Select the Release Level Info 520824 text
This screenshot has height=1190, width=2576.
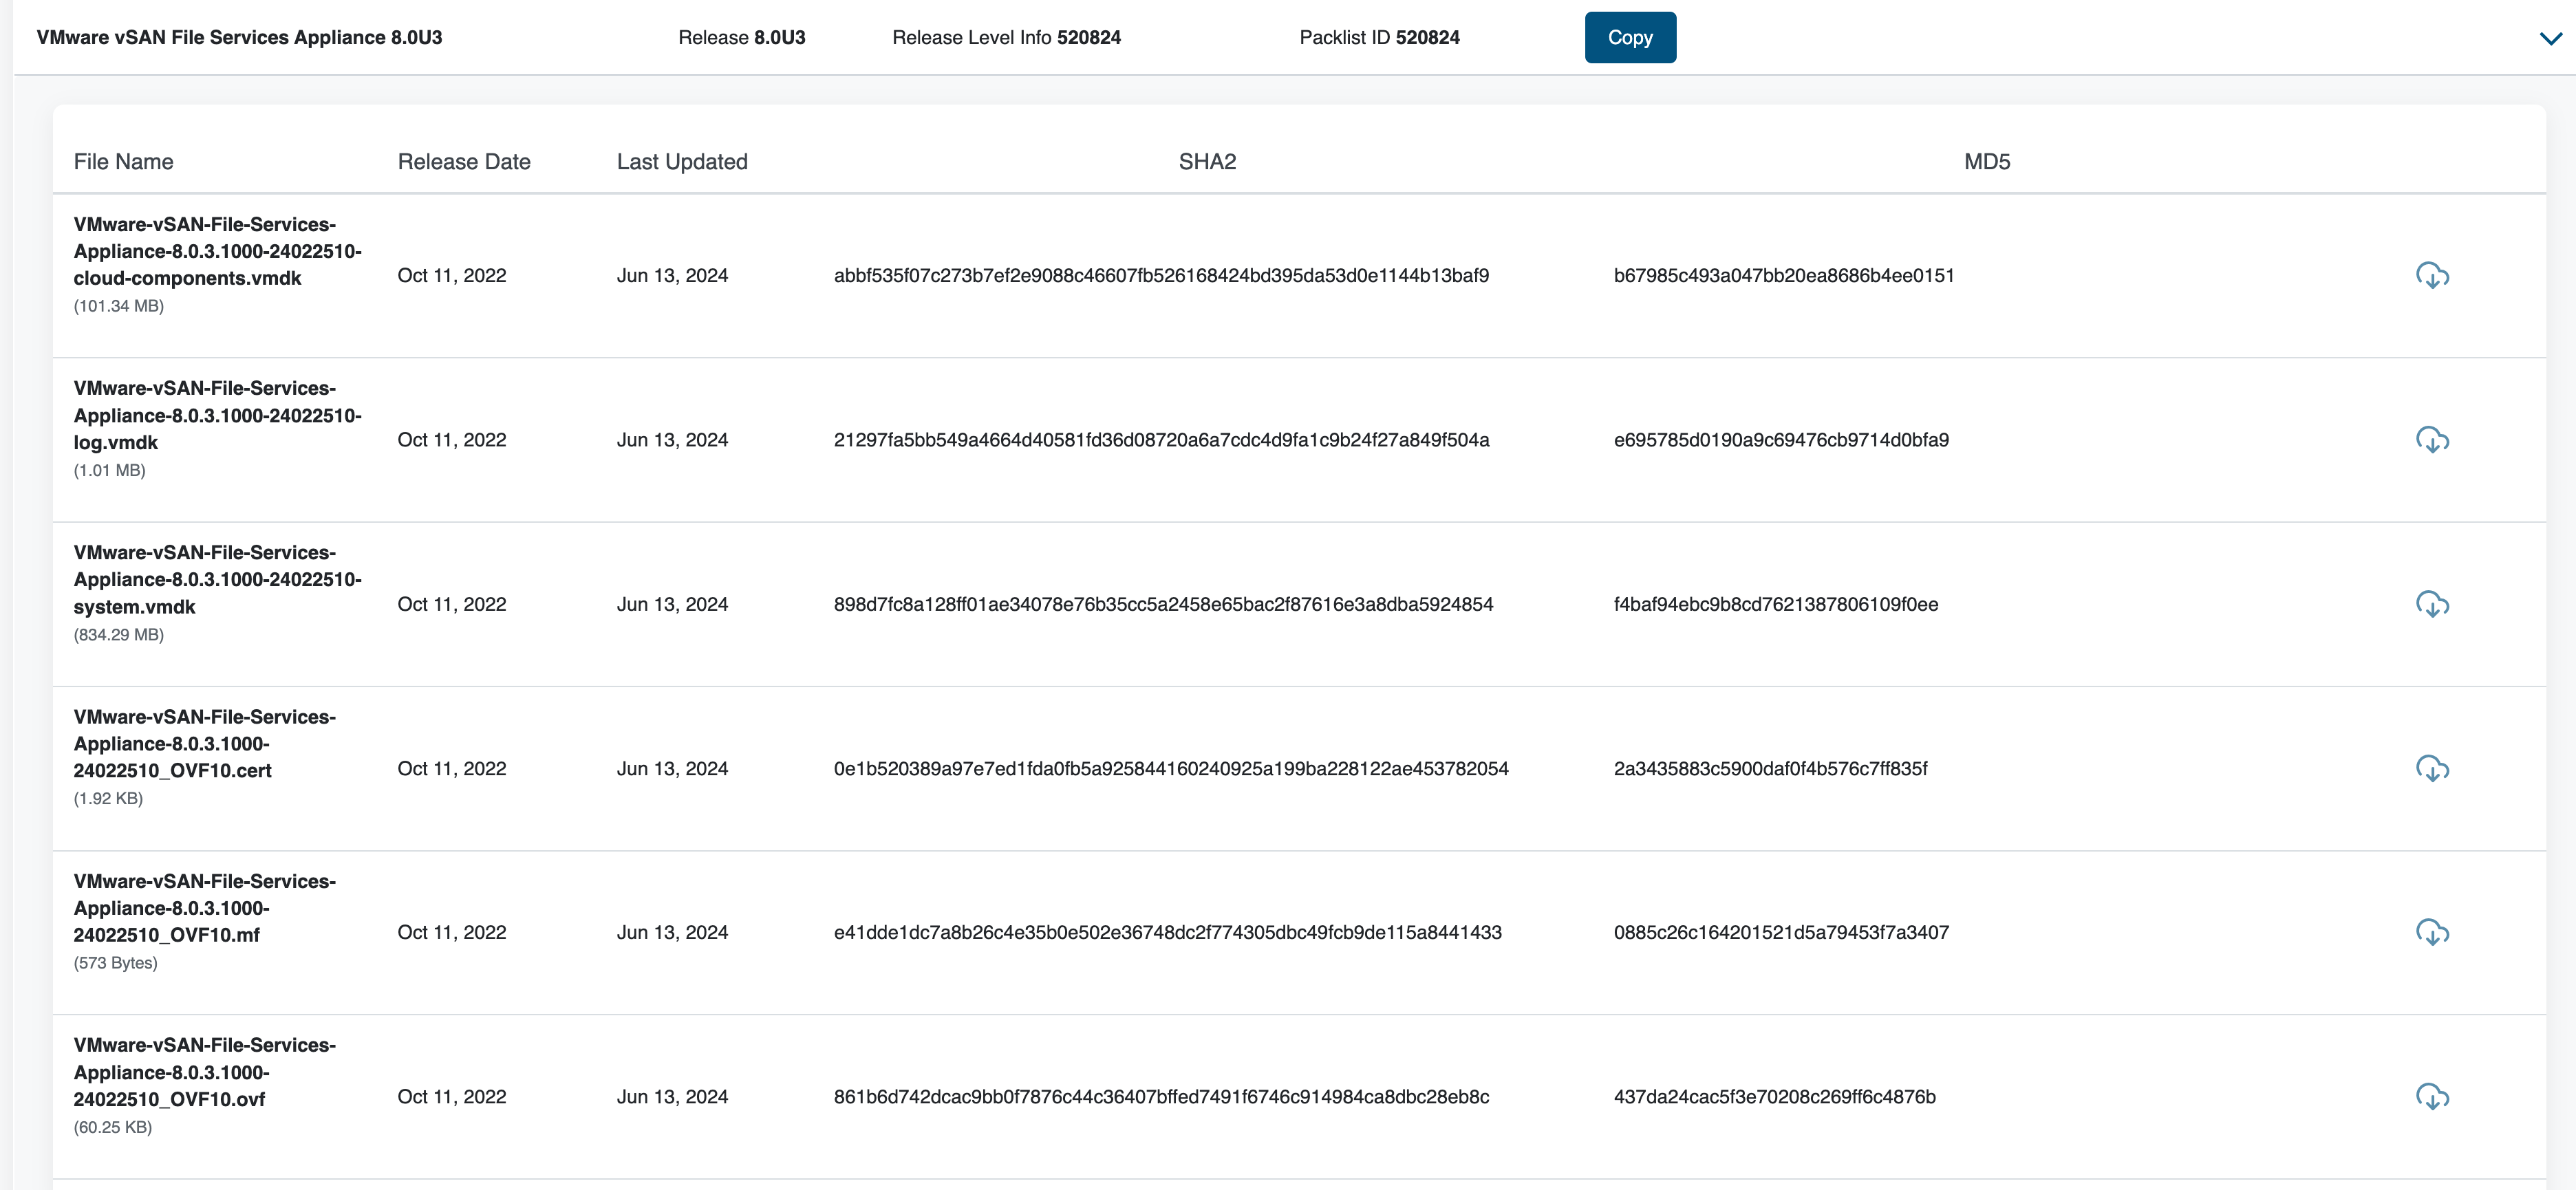click(x=1006, y=37)
